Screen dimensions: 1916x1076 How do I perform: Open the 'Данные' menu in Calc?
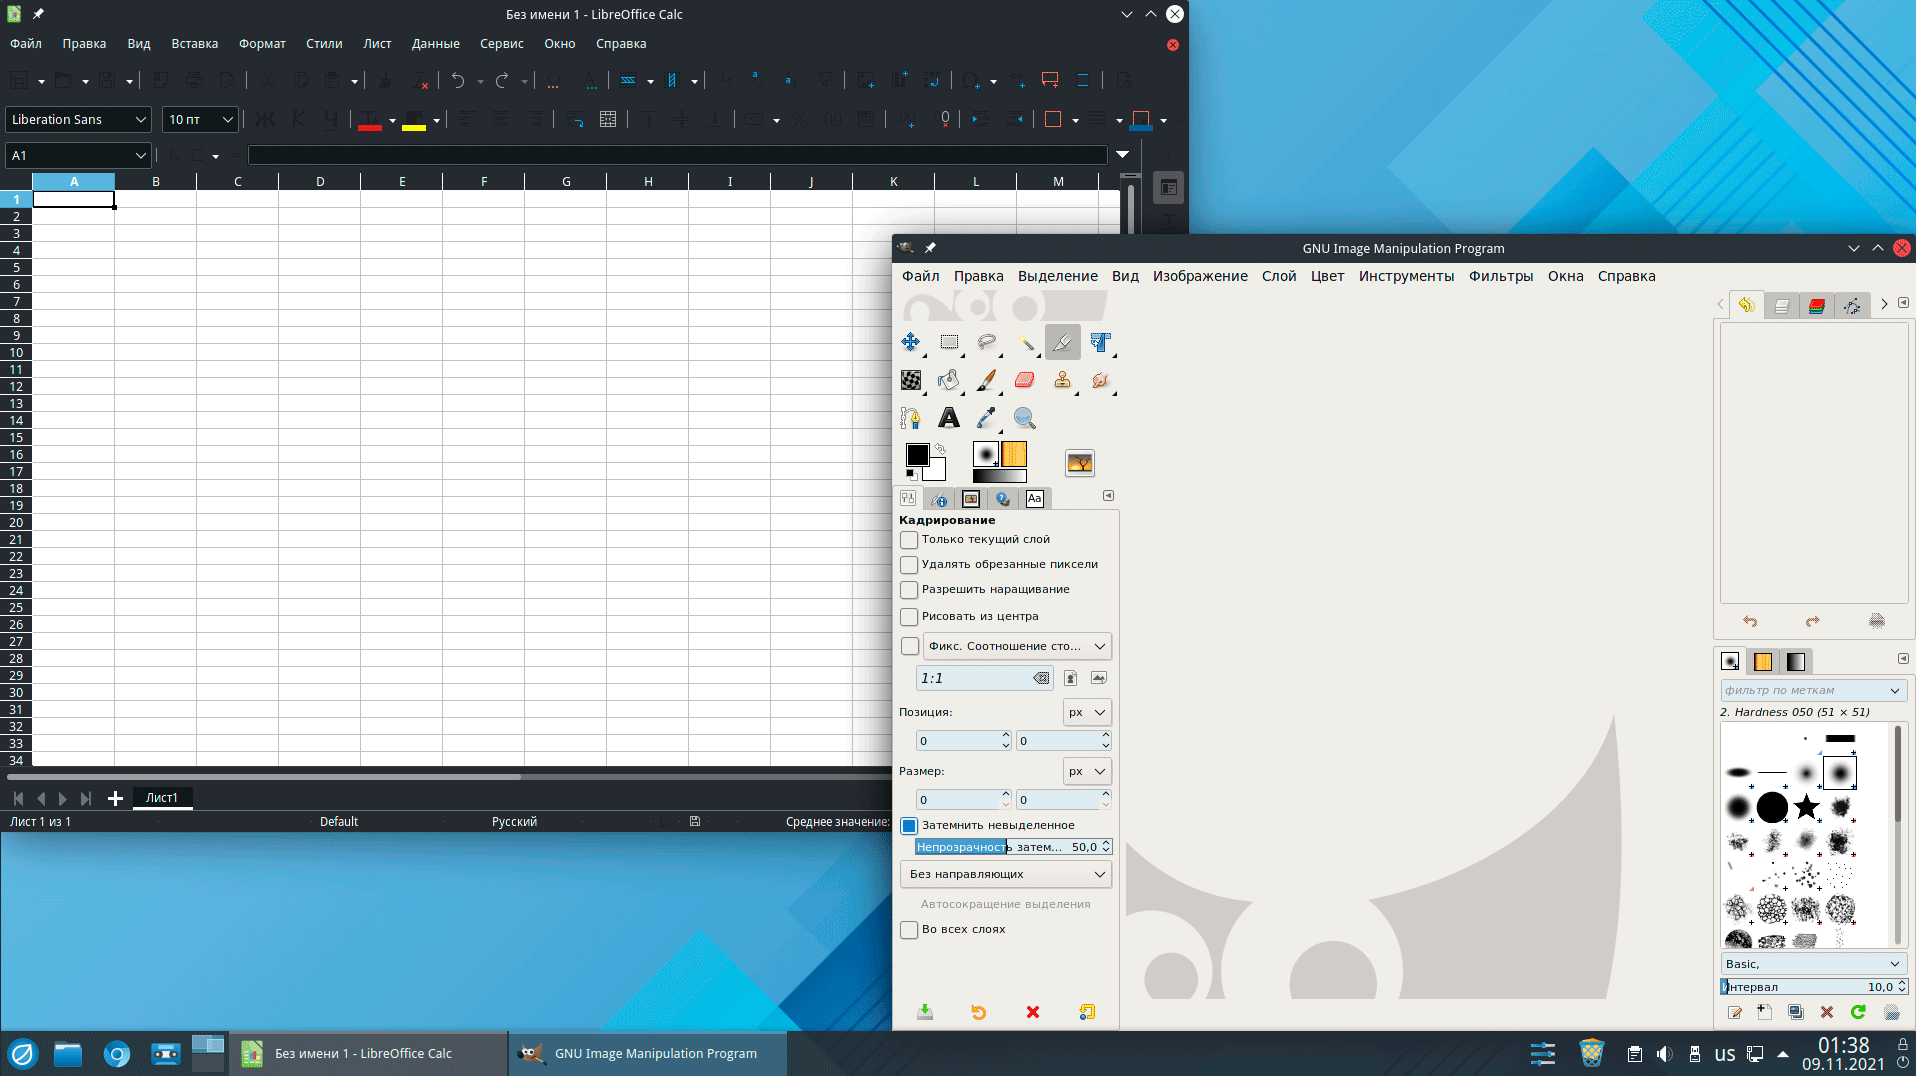tap(435, 44)
